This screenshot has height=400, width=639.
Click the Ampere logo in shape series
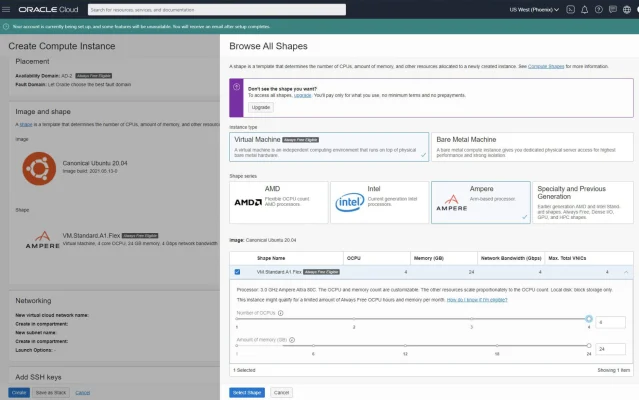click(452, 202)
